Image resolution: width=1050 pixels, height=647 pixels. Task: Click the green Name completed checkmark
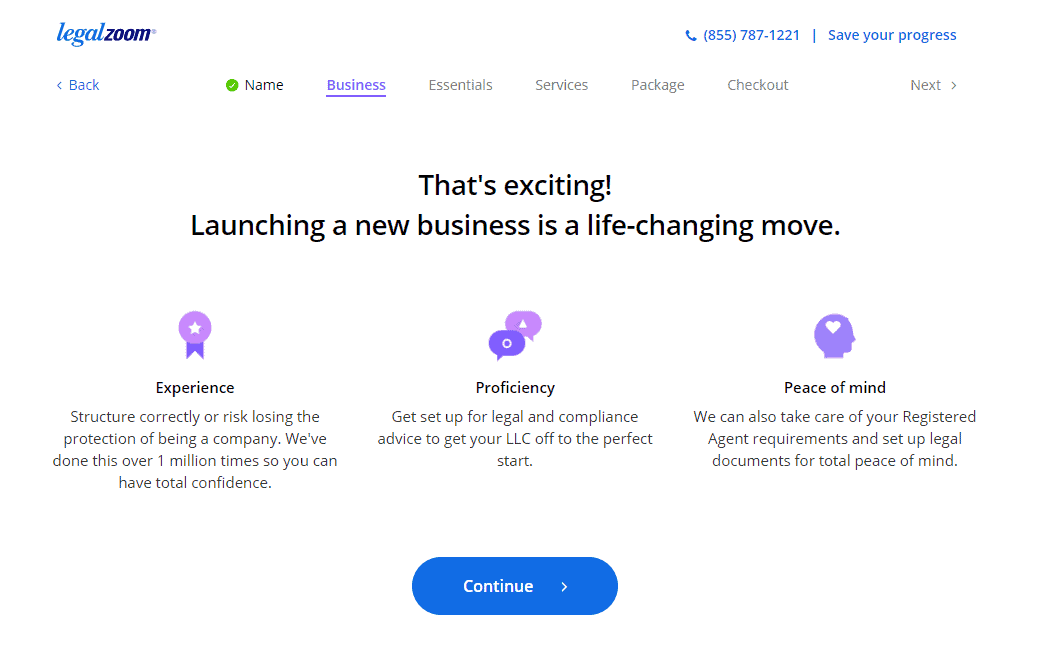coord(232,85)
